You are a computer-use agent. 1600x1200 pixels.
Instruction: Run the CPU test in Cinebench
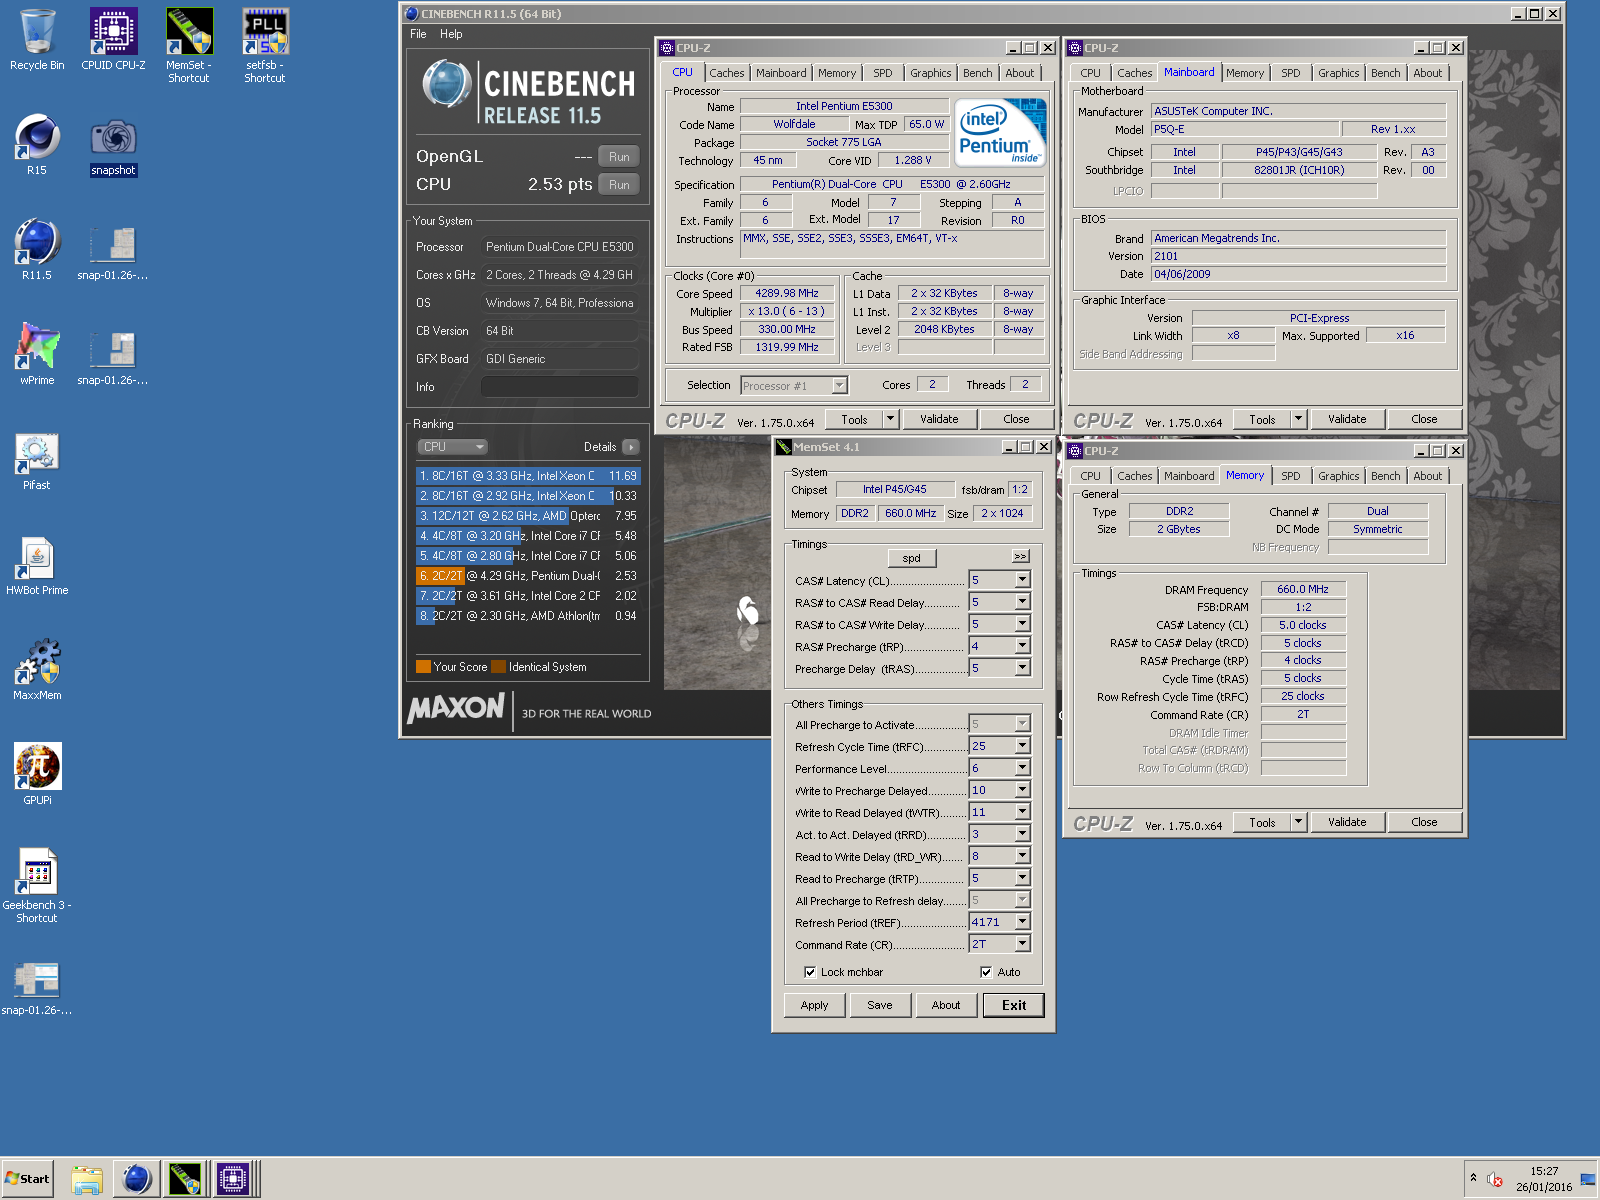[x=619, y=185]
